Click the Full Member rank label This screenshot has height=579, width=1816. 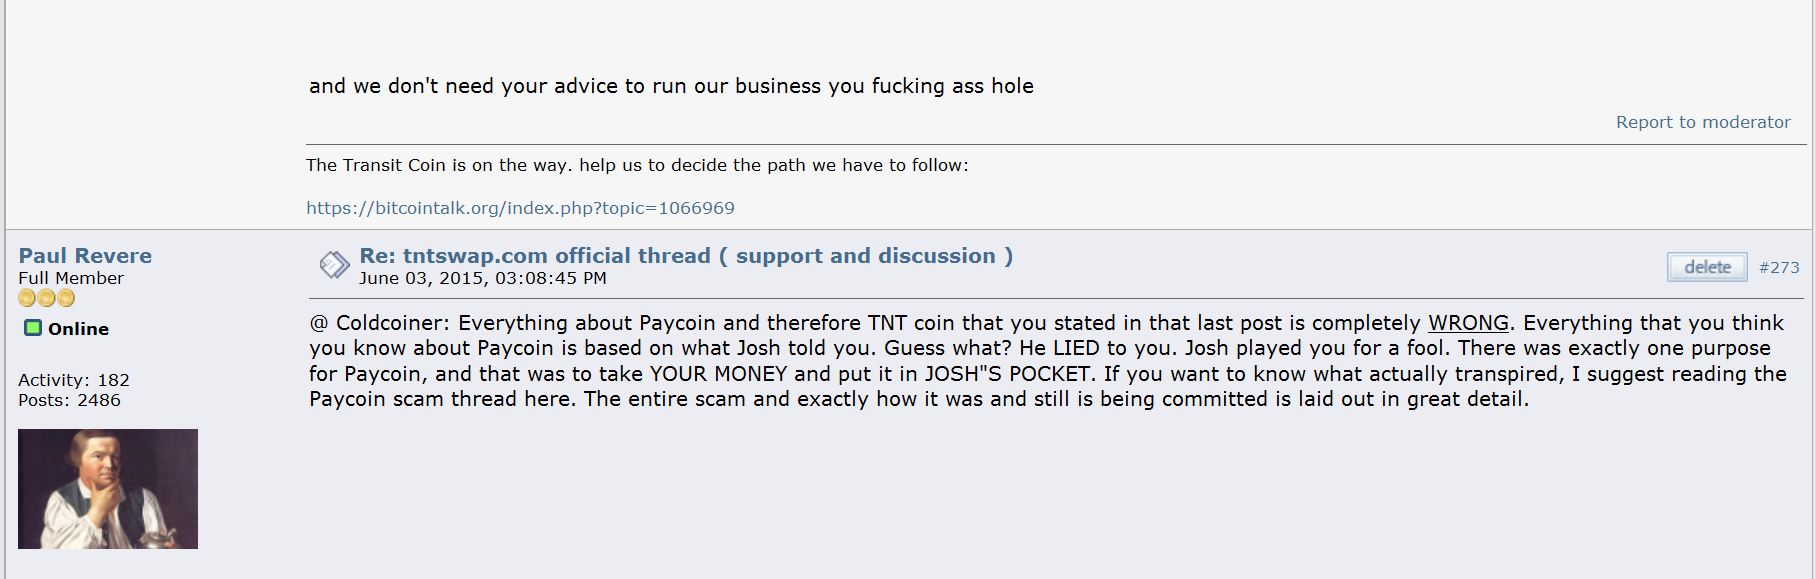(71, 278)
